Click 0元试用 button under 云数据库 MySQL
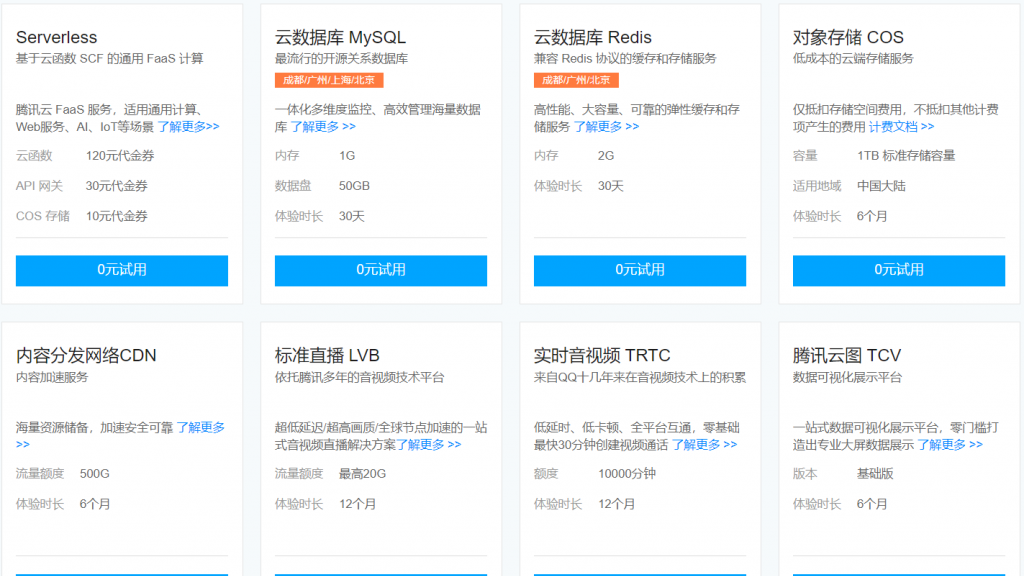The height and width of the screenshot is (576, 1024). 381,270
